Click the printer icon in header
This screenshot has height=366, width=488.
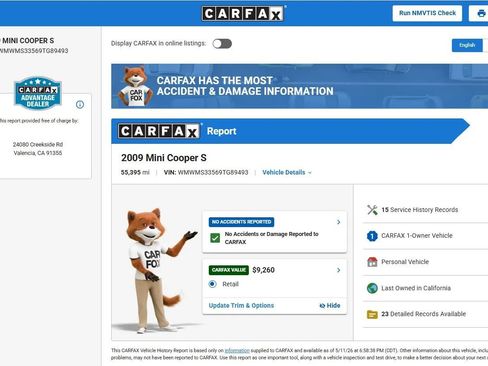[481, 13]
